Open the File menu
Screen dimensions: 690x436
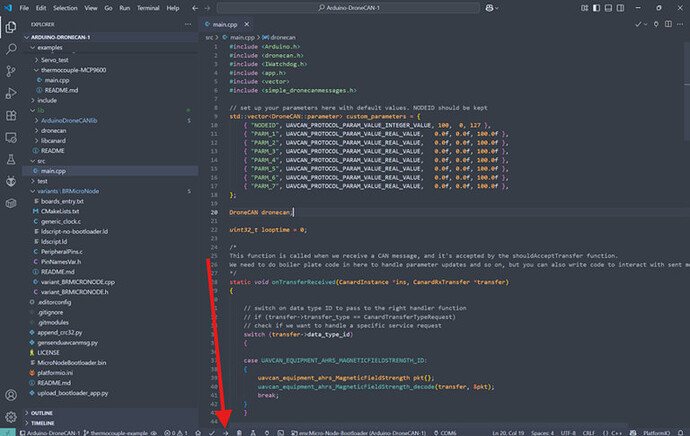(24, 8)
